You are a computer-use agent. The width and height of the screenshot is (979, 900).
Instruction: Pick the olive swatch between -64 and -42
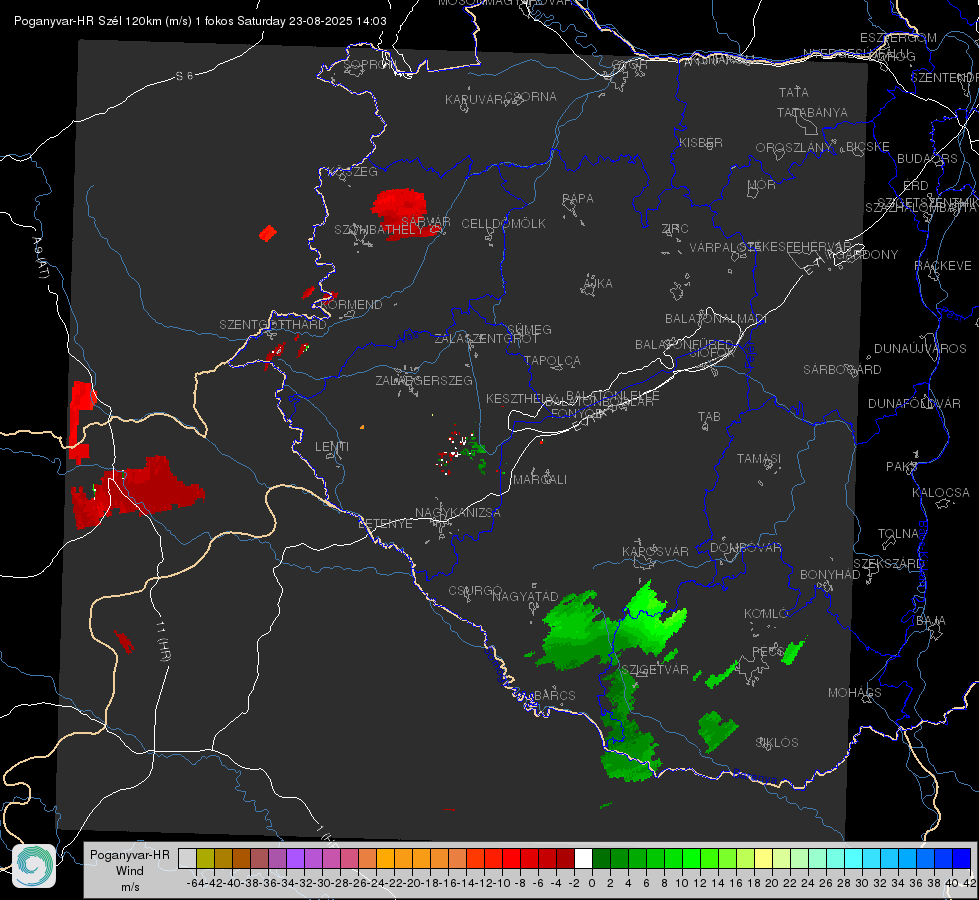point(205,858)
